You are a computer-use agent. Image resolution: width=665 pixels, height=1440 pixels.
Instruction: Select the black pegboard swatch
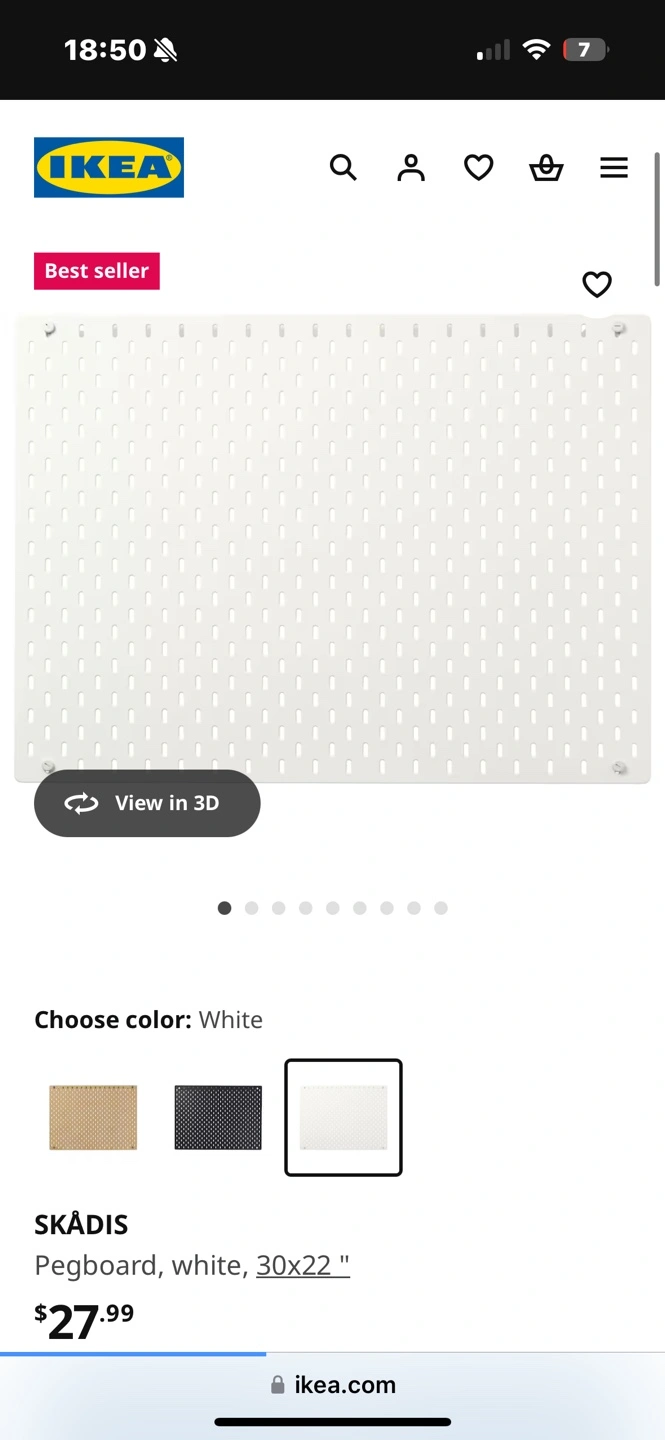pyautogui.click(x=218, y=1117)
